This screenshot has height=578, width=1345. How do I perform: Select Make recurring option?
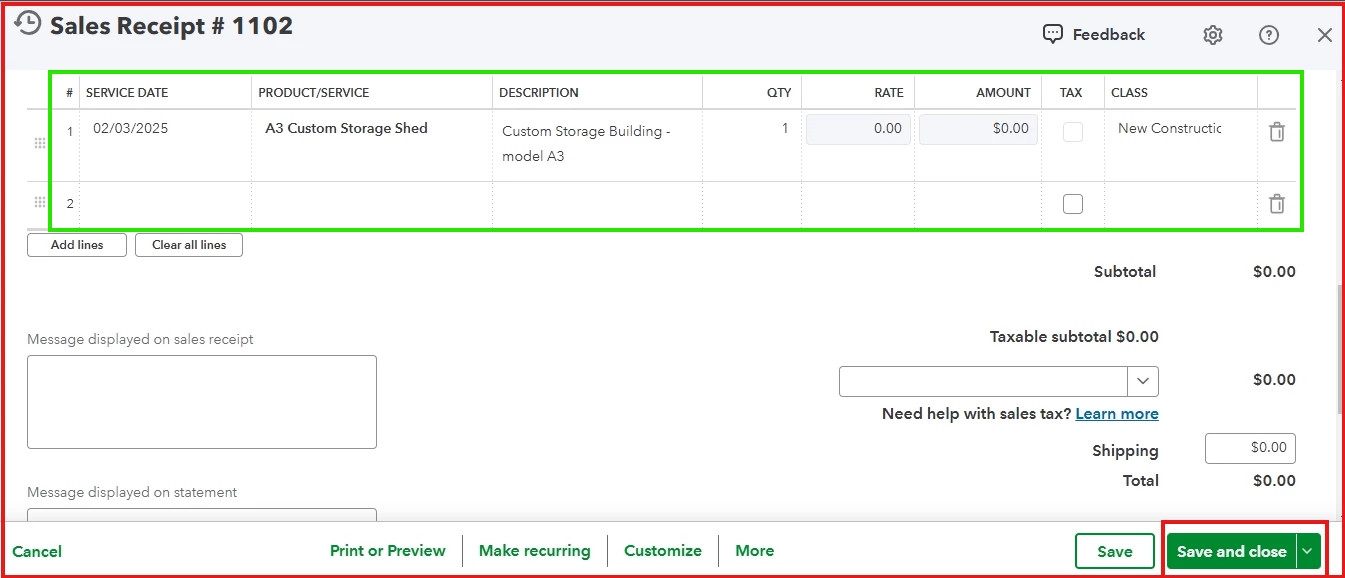click(535, 550)
